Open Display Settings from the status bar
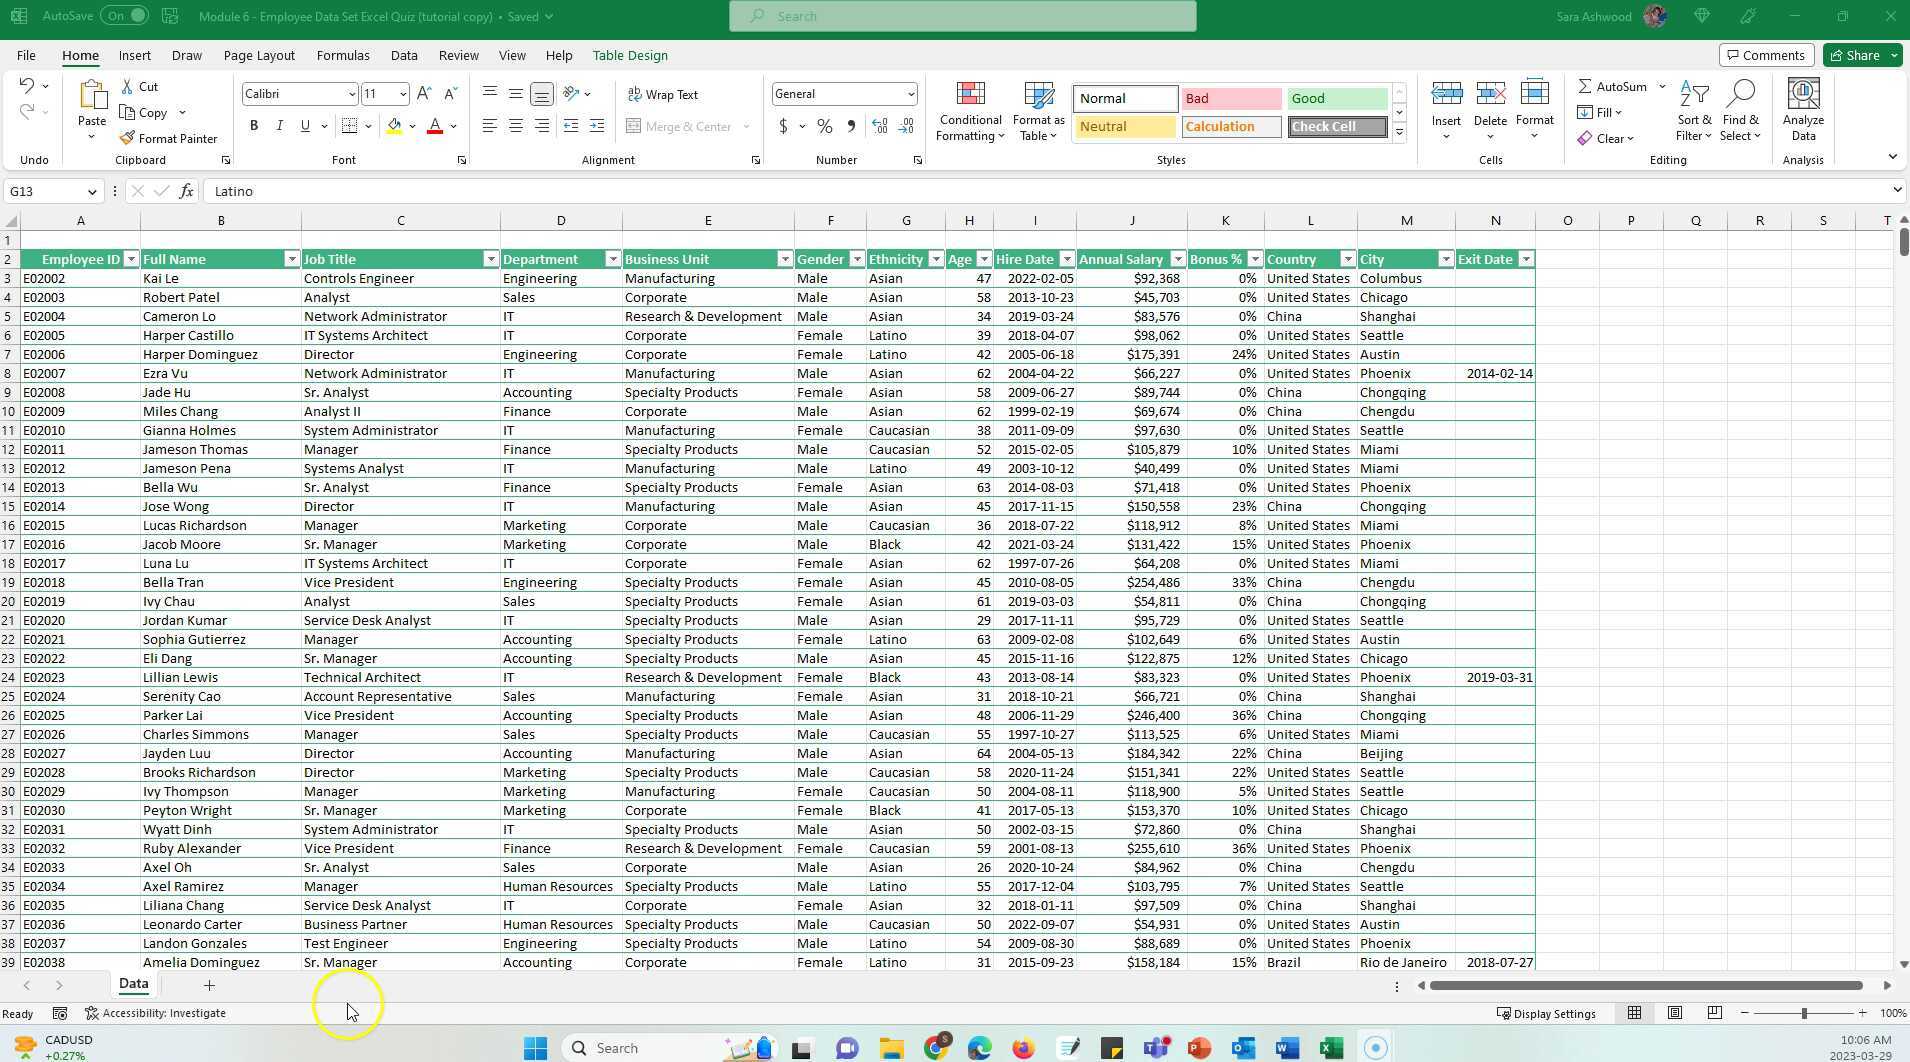 coord(1546,1013)
